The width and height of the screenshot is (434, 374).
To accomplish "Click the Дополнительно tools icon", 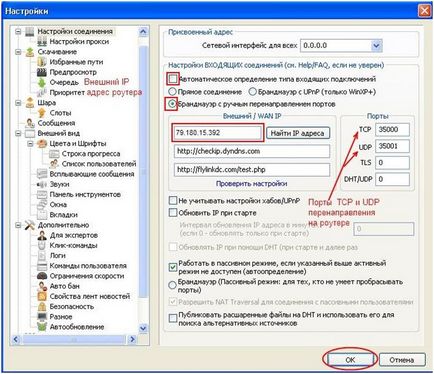I will [x=30, y=225].
